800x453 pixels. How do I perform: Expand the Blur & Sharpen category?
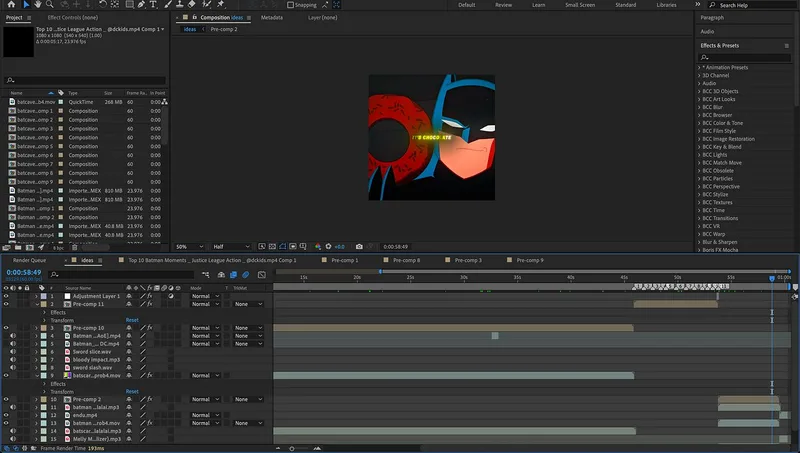(x=699, y=242)
